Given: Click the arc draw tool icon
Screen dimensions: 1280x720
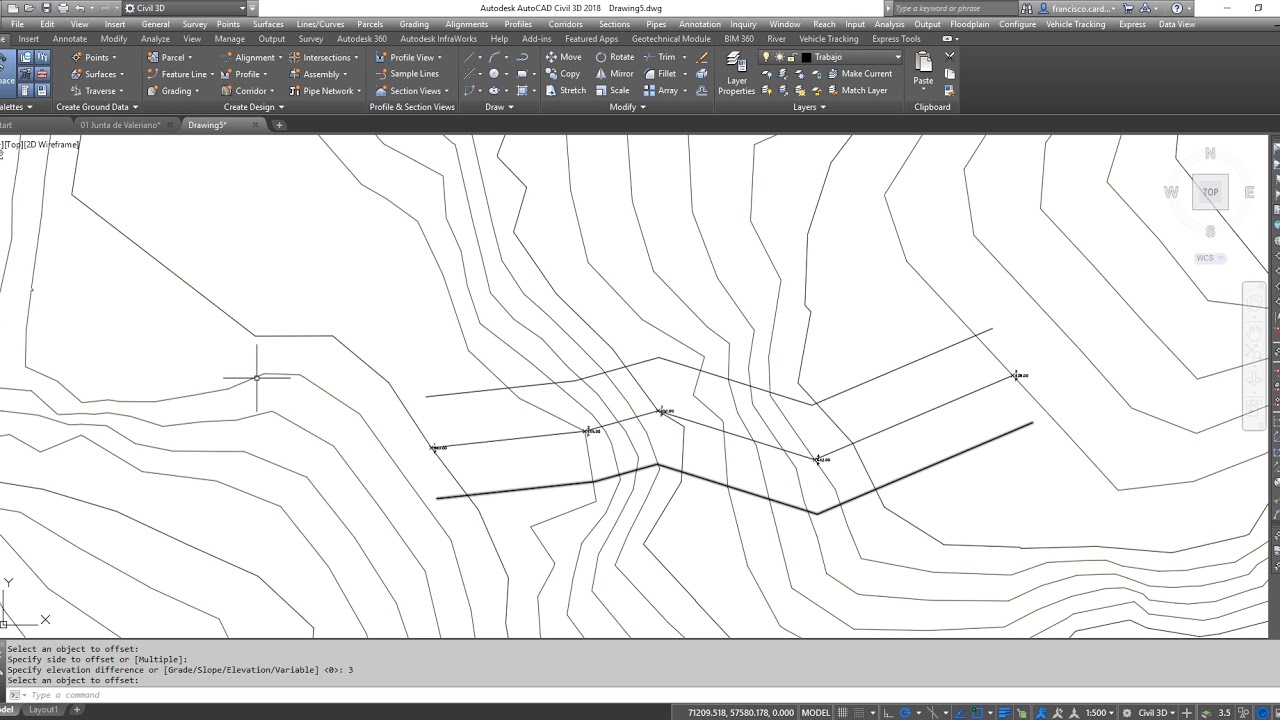Looking at the screenshot, I should (x=494, y=57).
